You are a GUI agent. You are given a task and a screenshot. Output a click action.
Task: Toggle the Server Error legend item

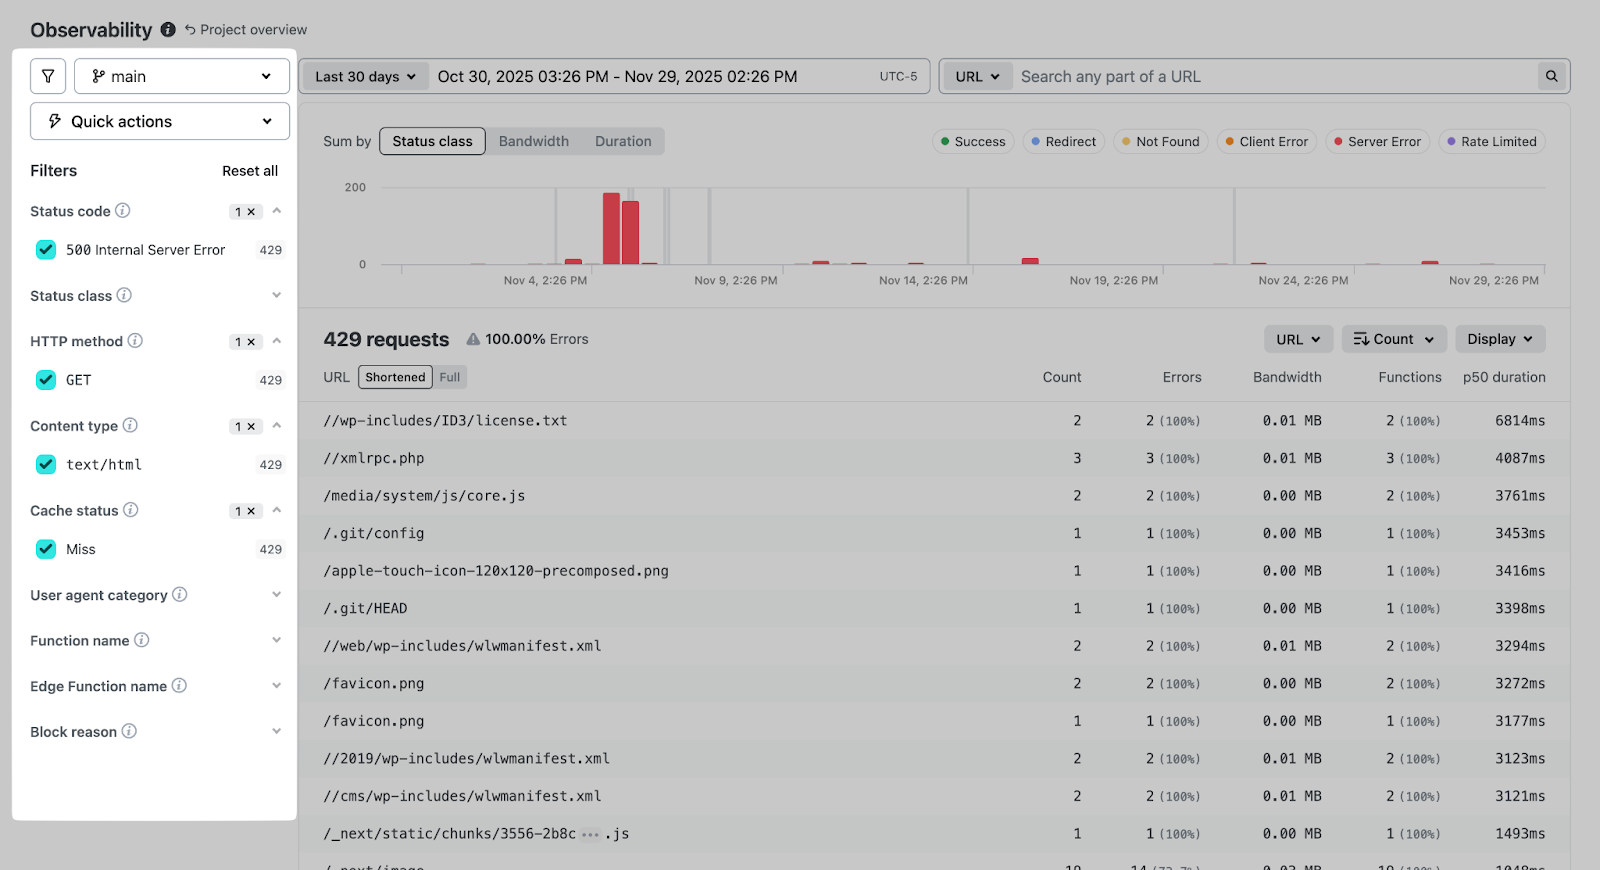pos(1378,142)
